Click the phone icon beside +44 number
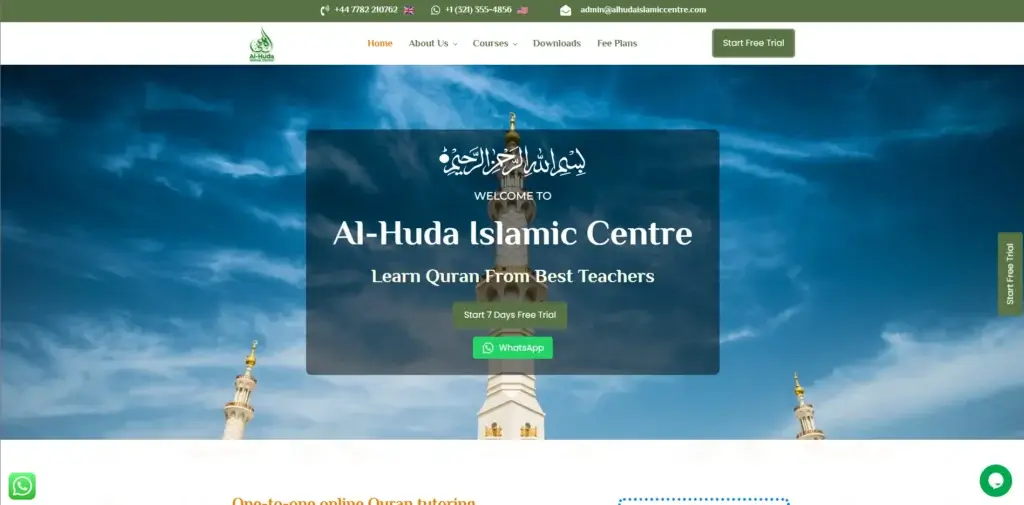Screen dimensions: 1024x505 point(325,10)
